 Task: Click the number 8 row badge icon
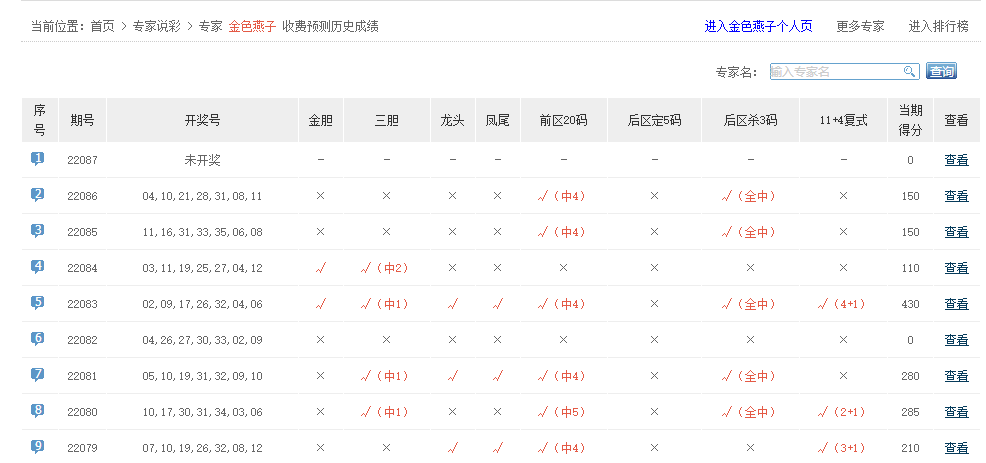pyautogui.click(x=38, y=410)
